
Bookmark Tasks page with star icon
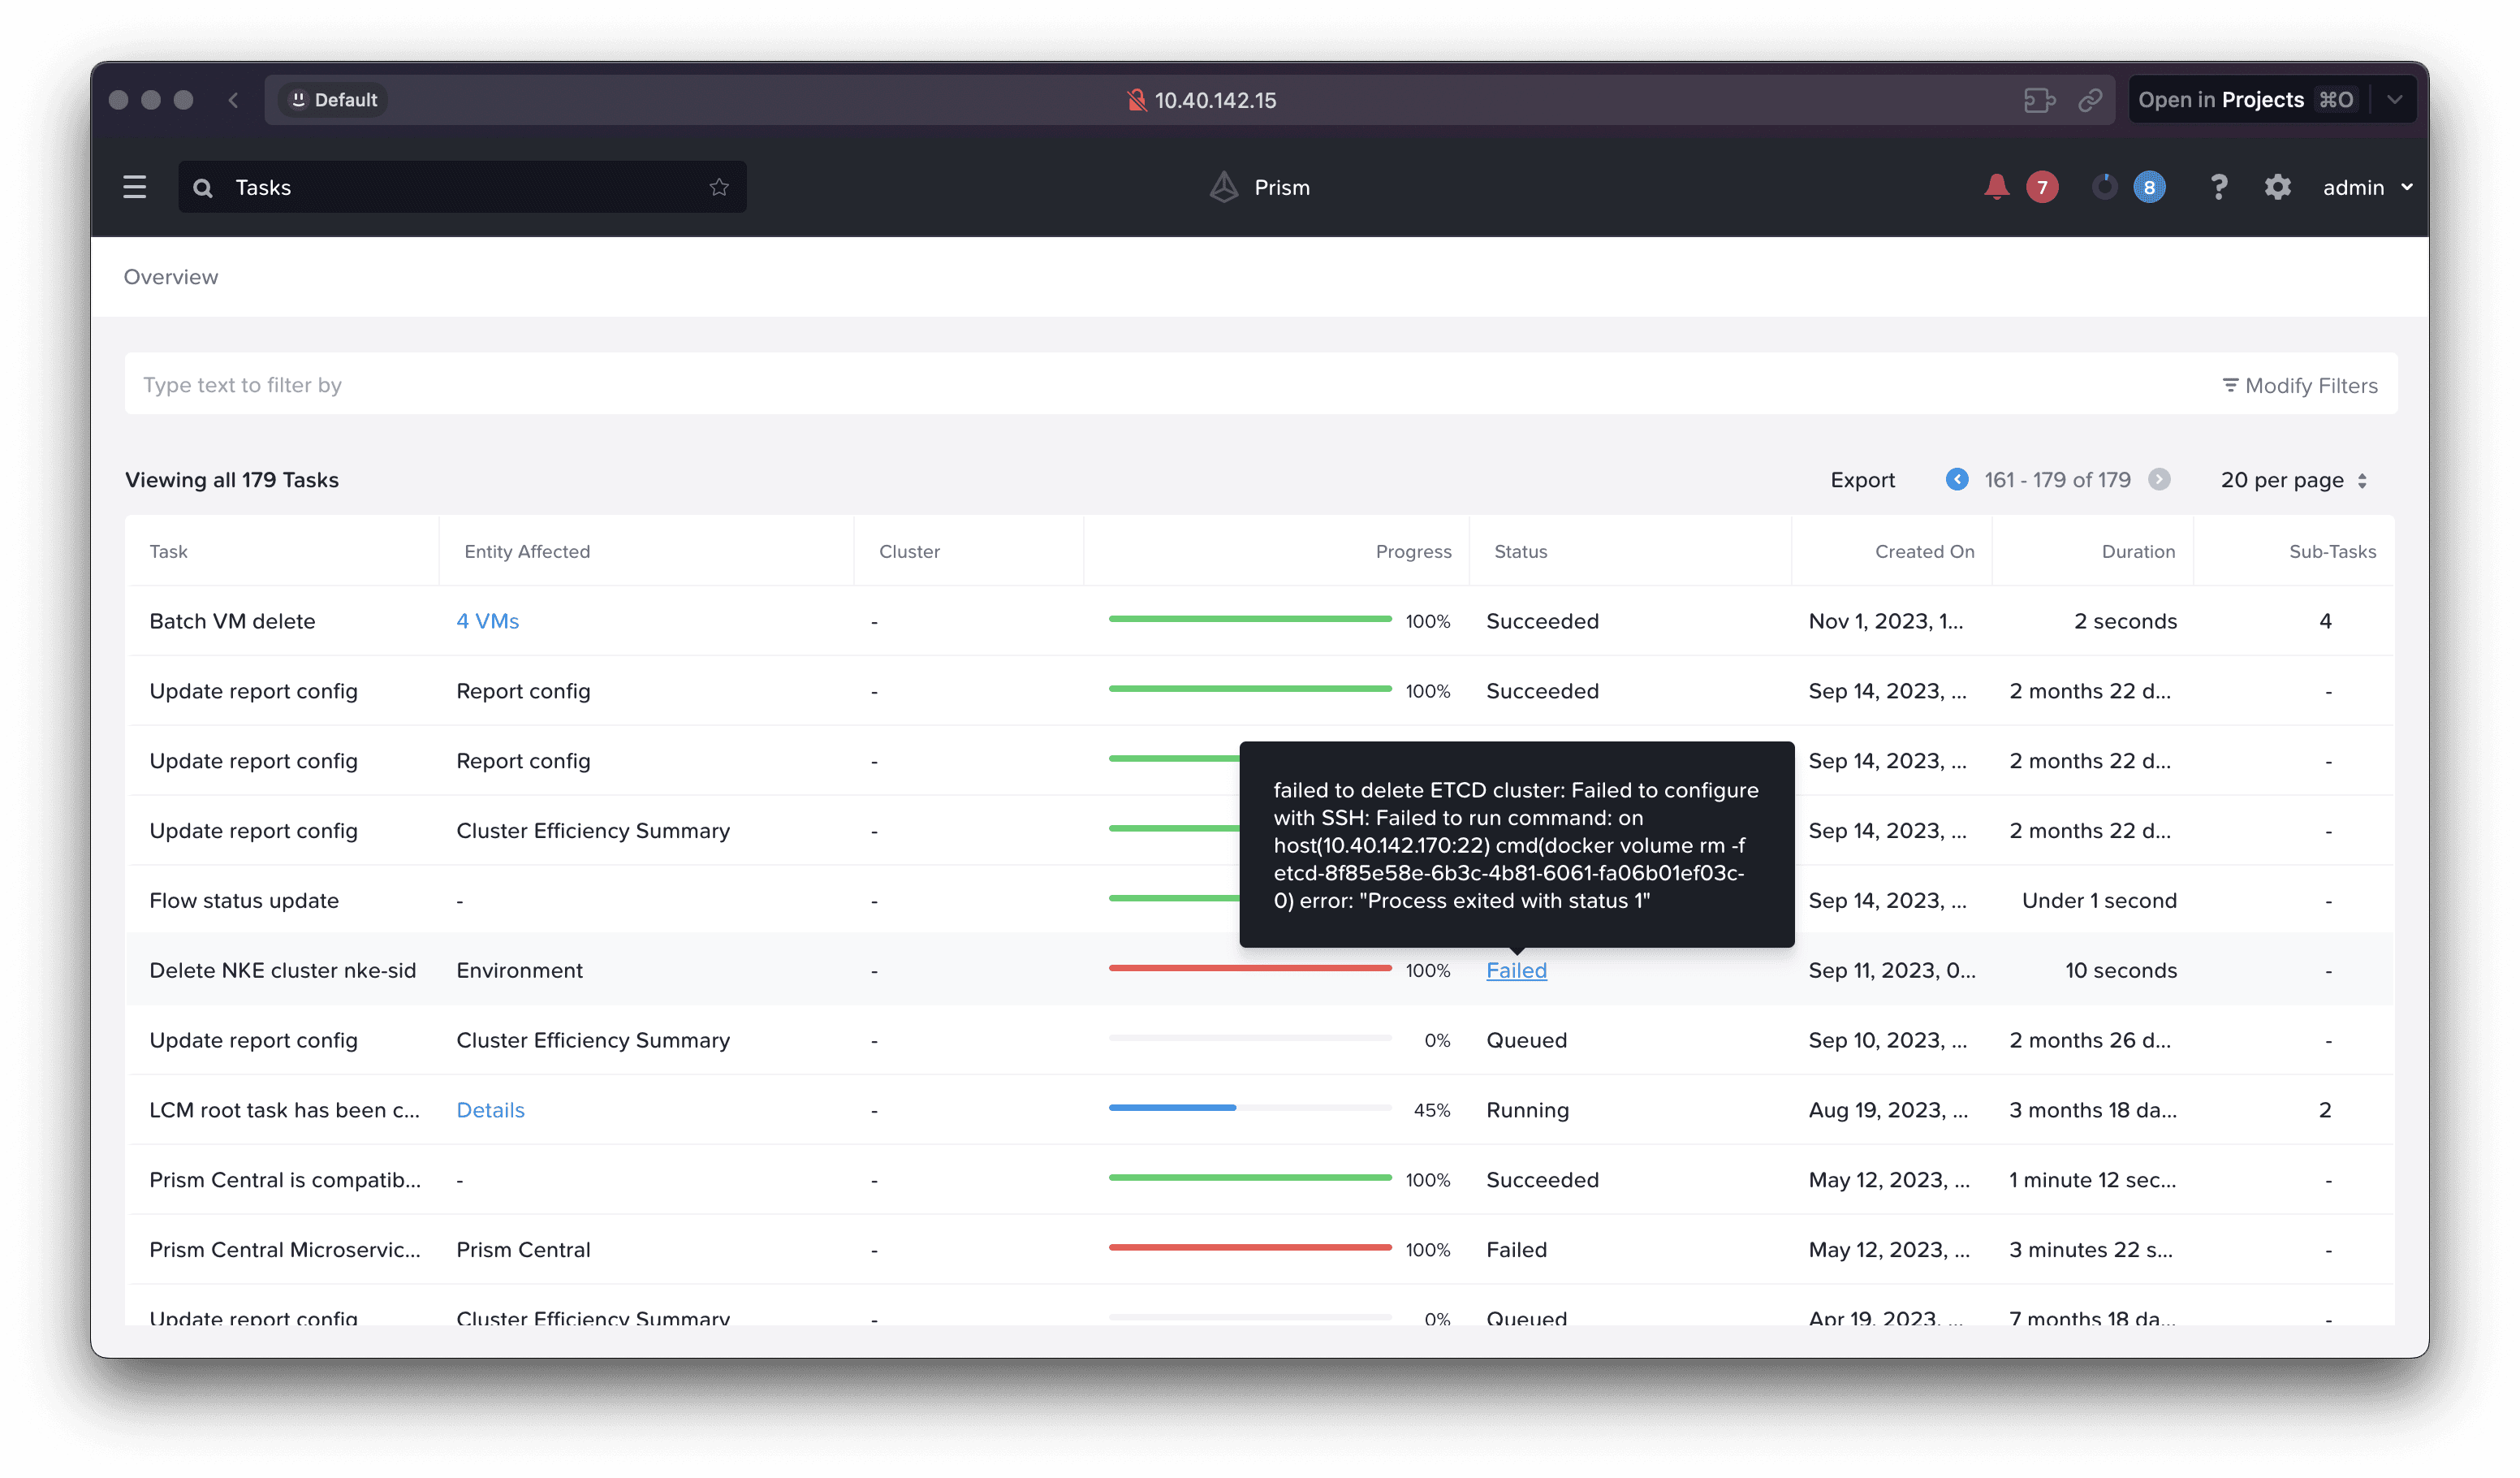tap(719, 187)
